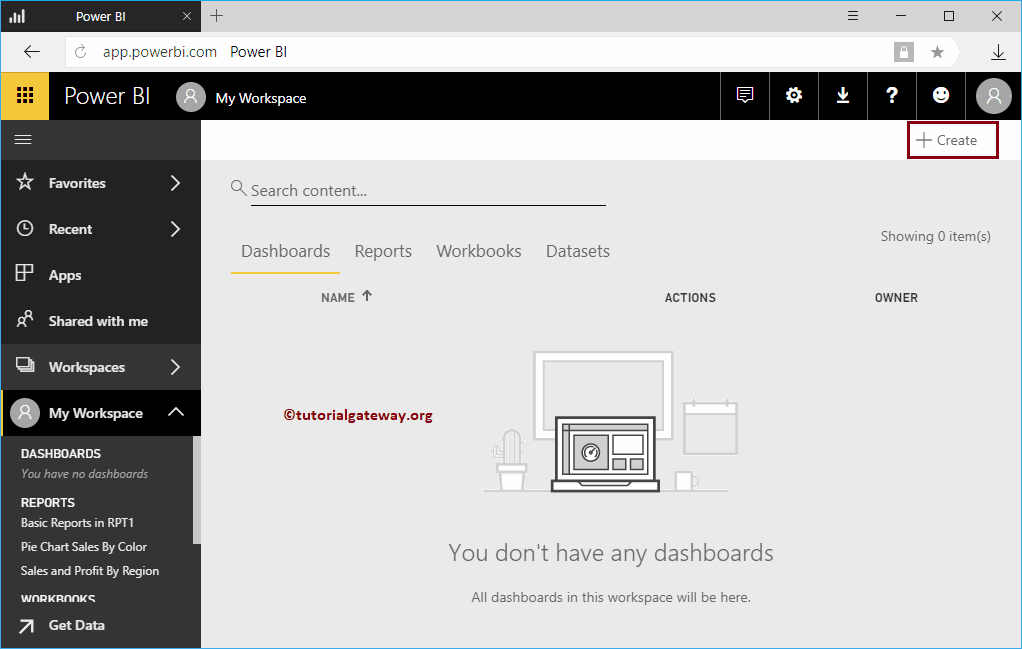
Task: Click the download arrow in Power BI header
Action: pos(843,95)
